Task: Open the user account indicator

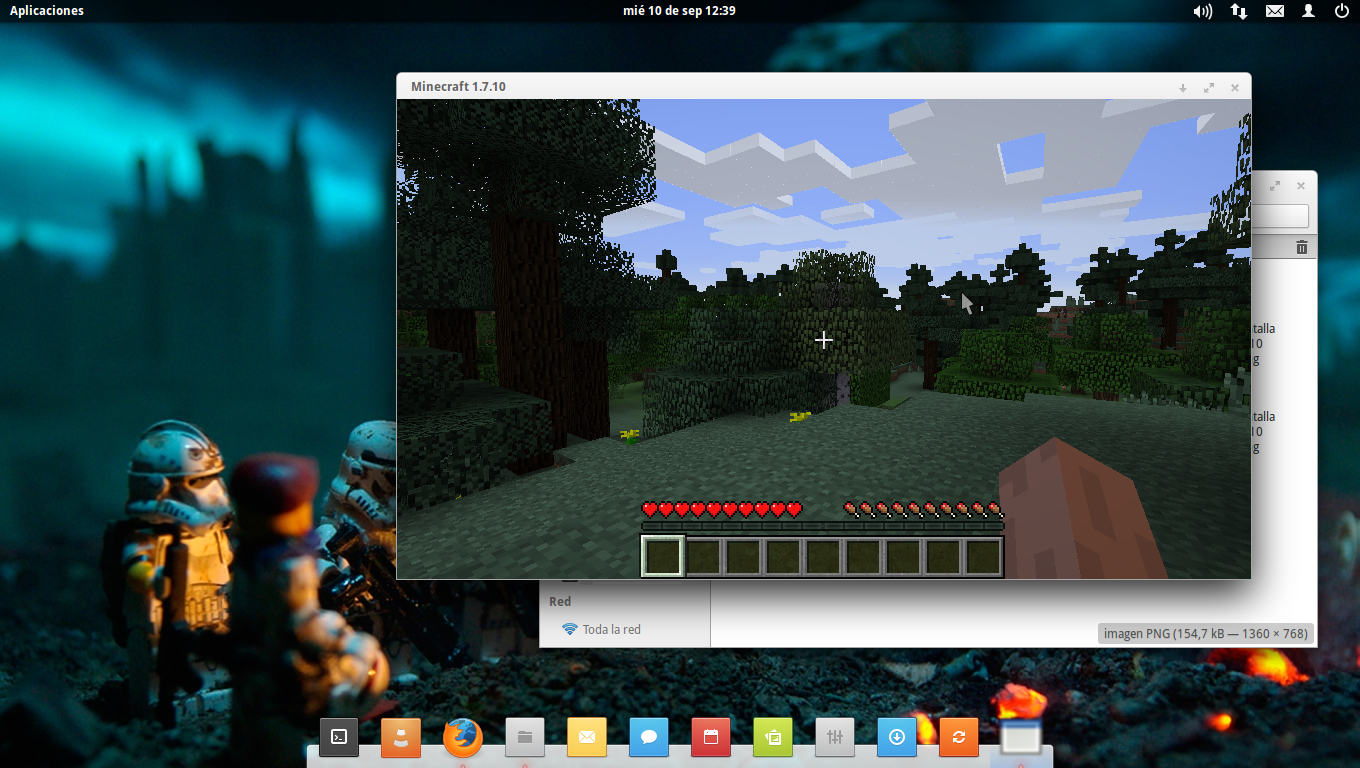Action: coord(1308,11)
